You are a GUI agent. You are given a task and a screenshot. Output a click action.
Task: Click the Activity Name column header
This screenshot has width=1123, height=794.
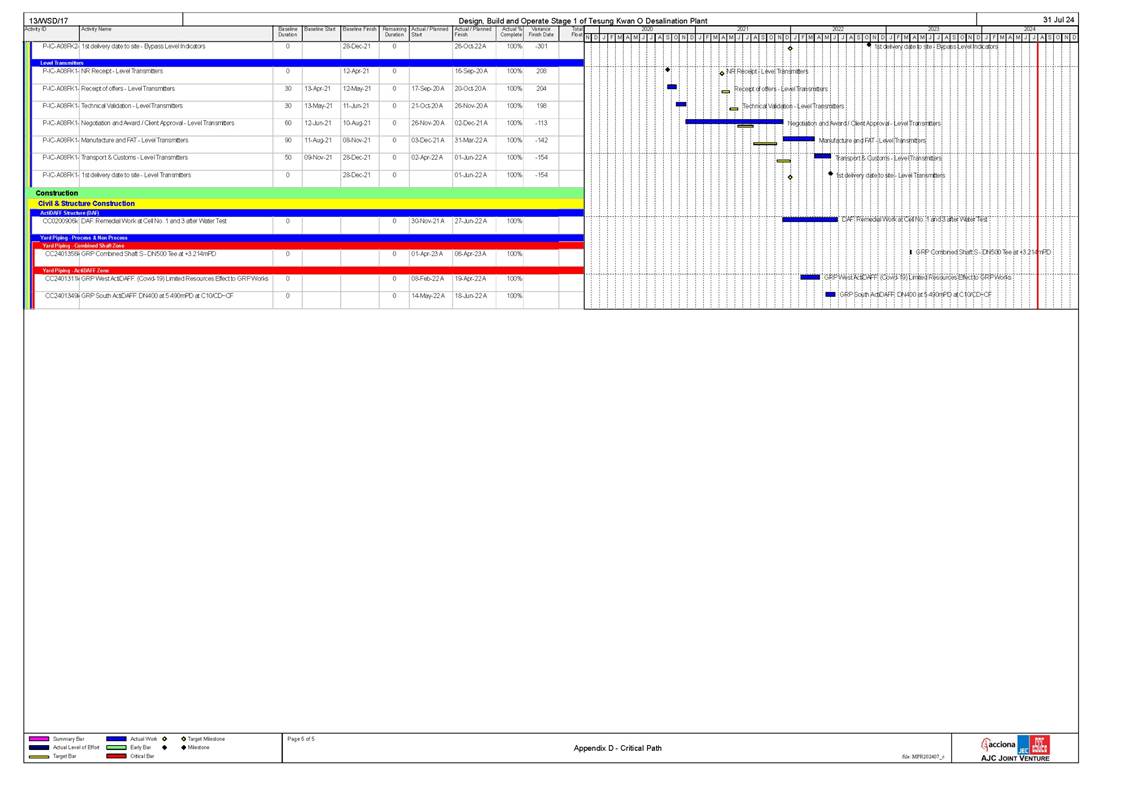point(97,30)
